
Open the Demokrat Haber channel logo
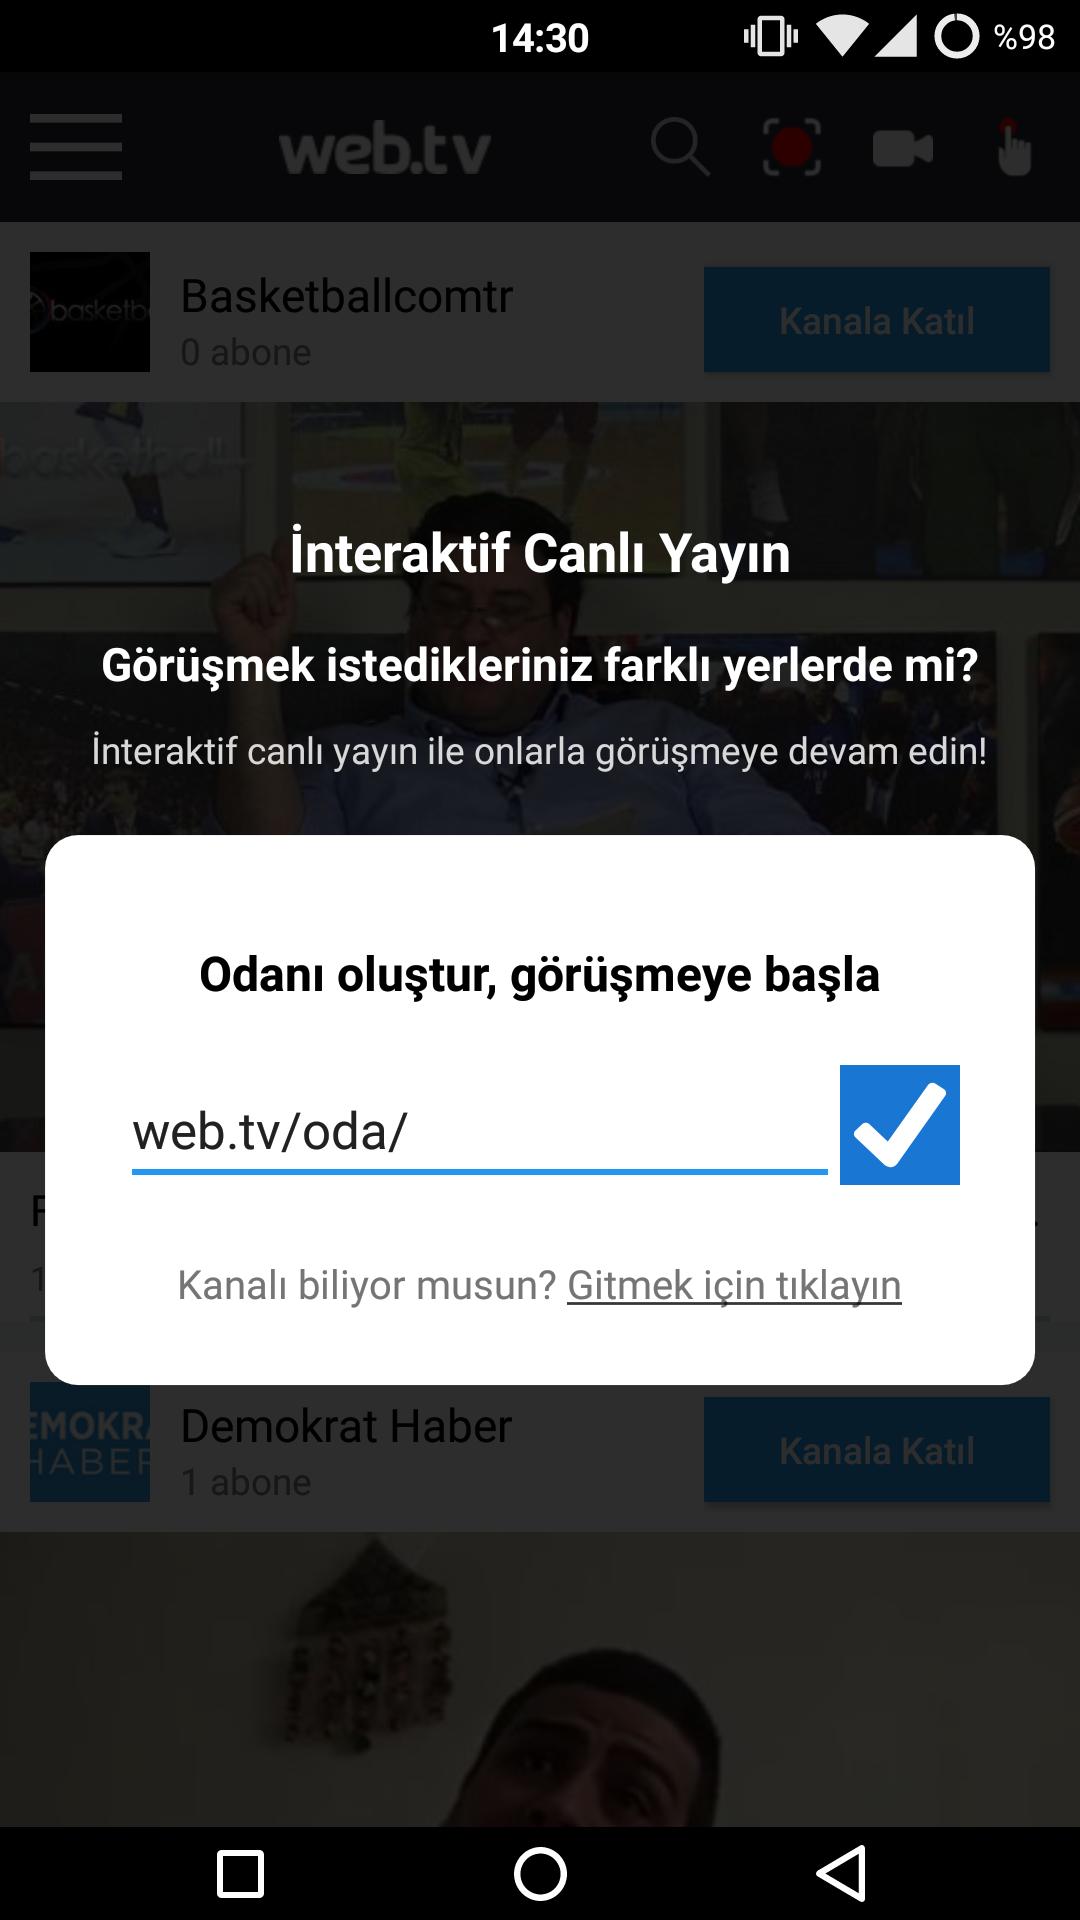90,1442
